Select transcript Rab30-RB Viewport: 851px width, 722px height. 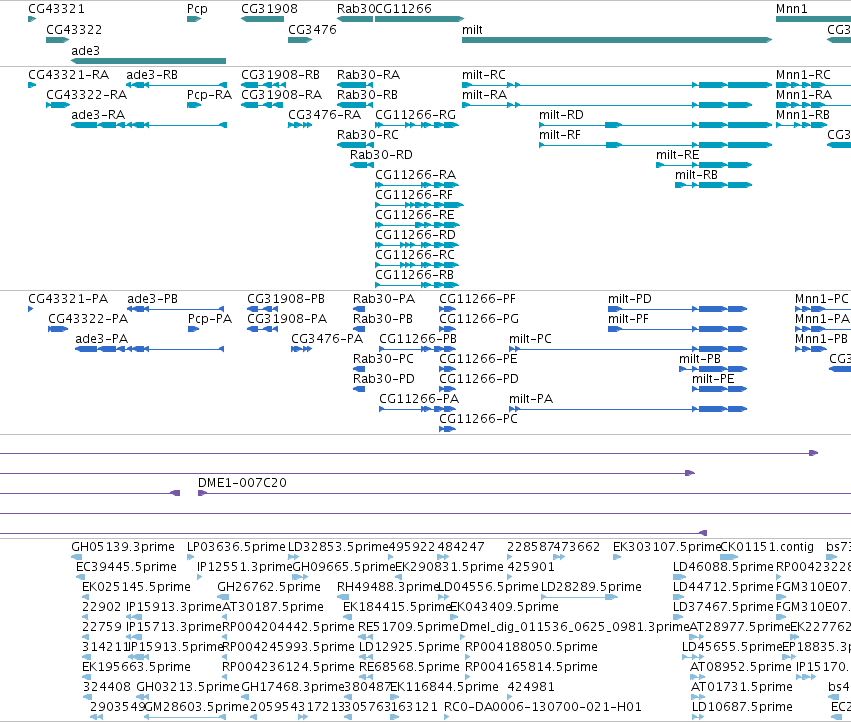pos(367,95)
